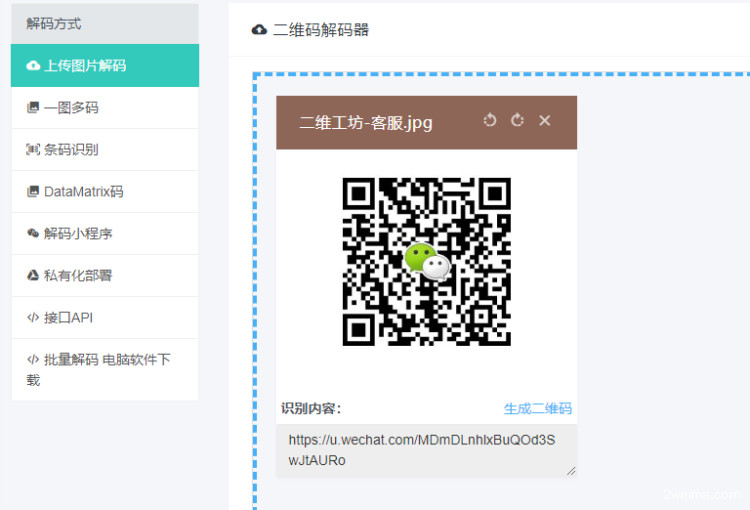Click the WeChat logo in the QR code center
Viewport: 750px width, 510px height.
click(x=426, y=261)
